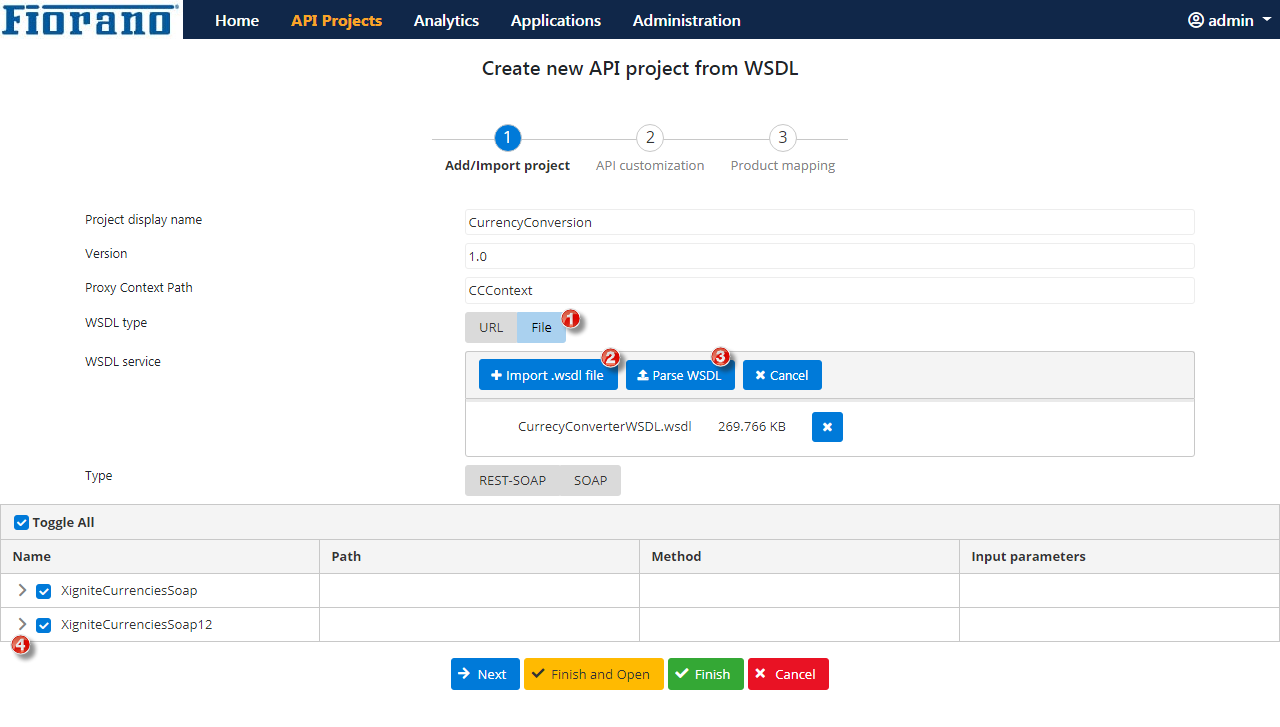Cancel the WSDL service upload
1280x727 pixels.
click(x=782, y=375)
